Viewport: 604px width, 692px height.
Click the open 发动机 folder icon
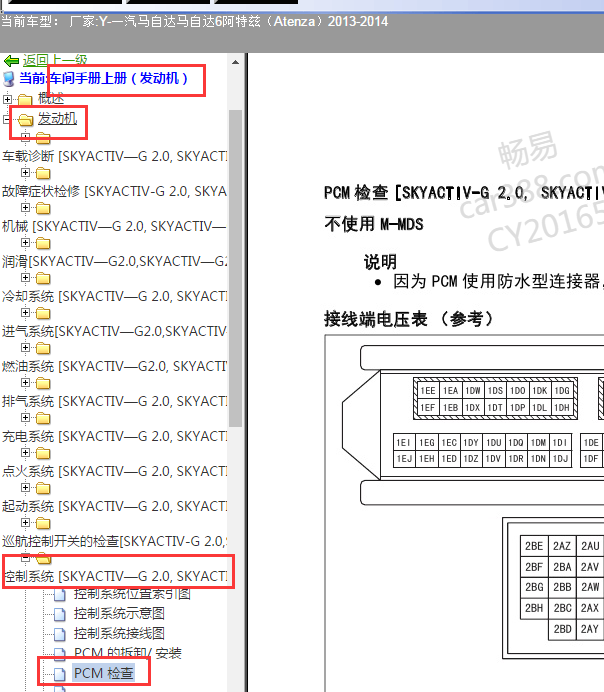(26, 119)
